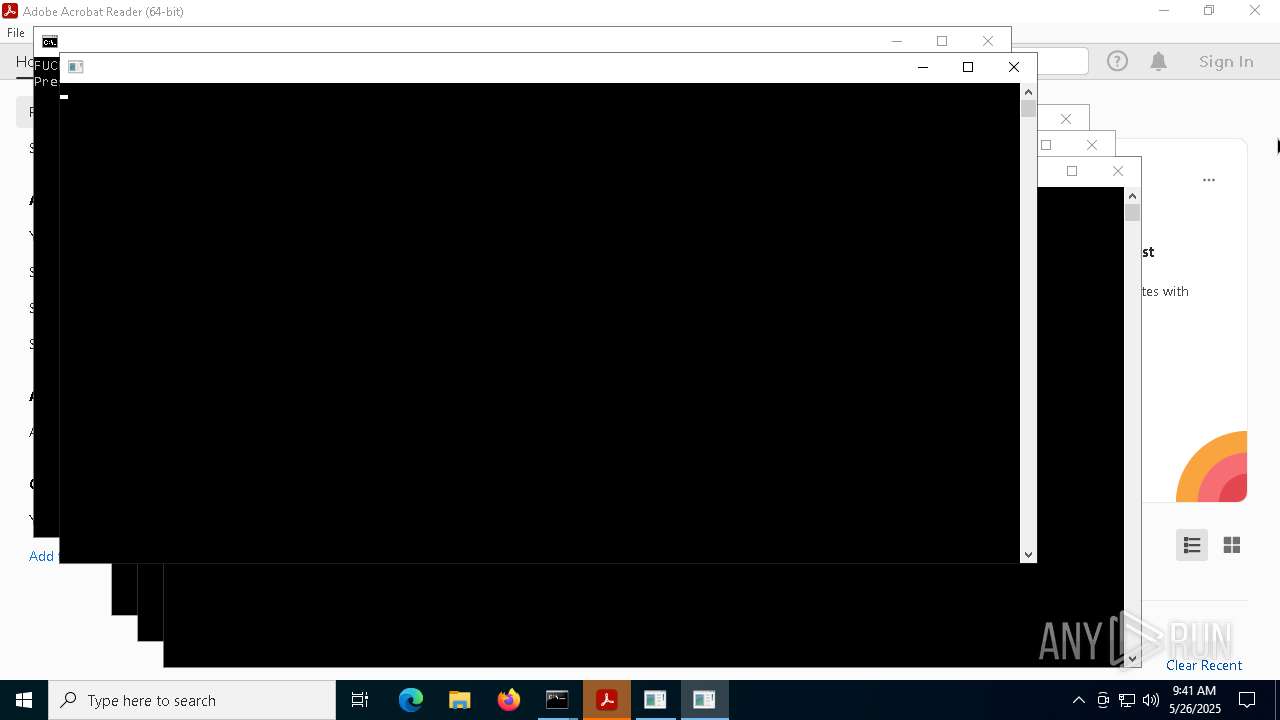Open Acrobat notifications bell icon

coord(1159,62)
